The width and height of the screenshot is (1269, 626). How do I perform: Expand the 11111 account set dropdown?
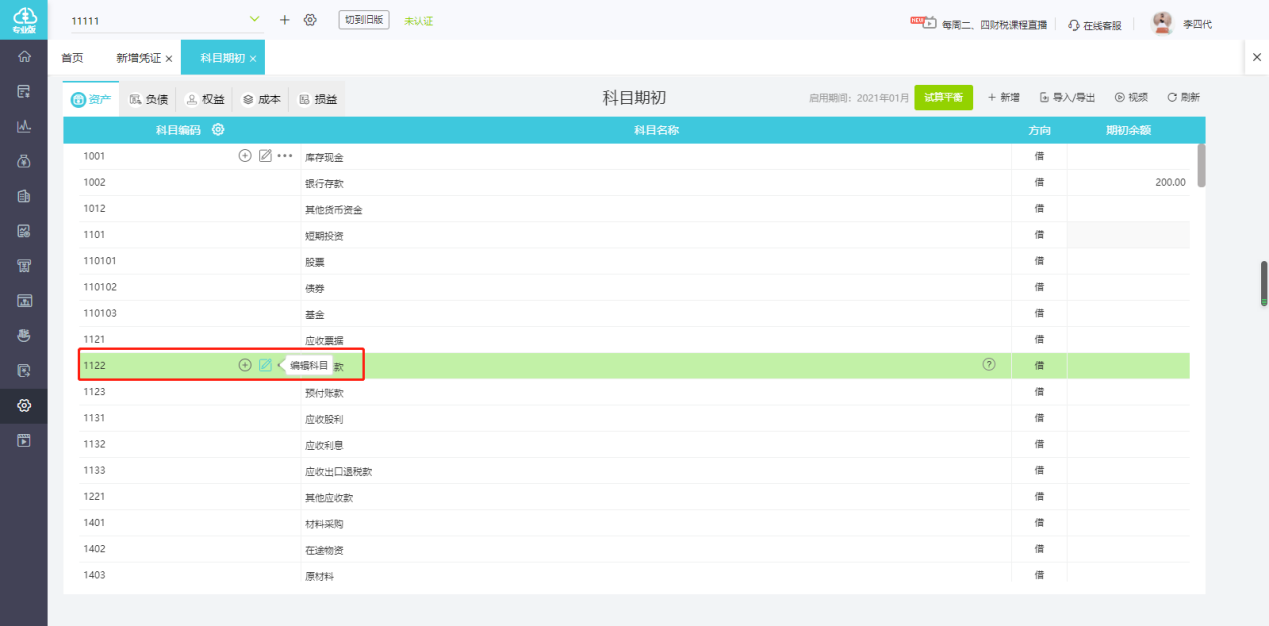click(x=254, y=19)
